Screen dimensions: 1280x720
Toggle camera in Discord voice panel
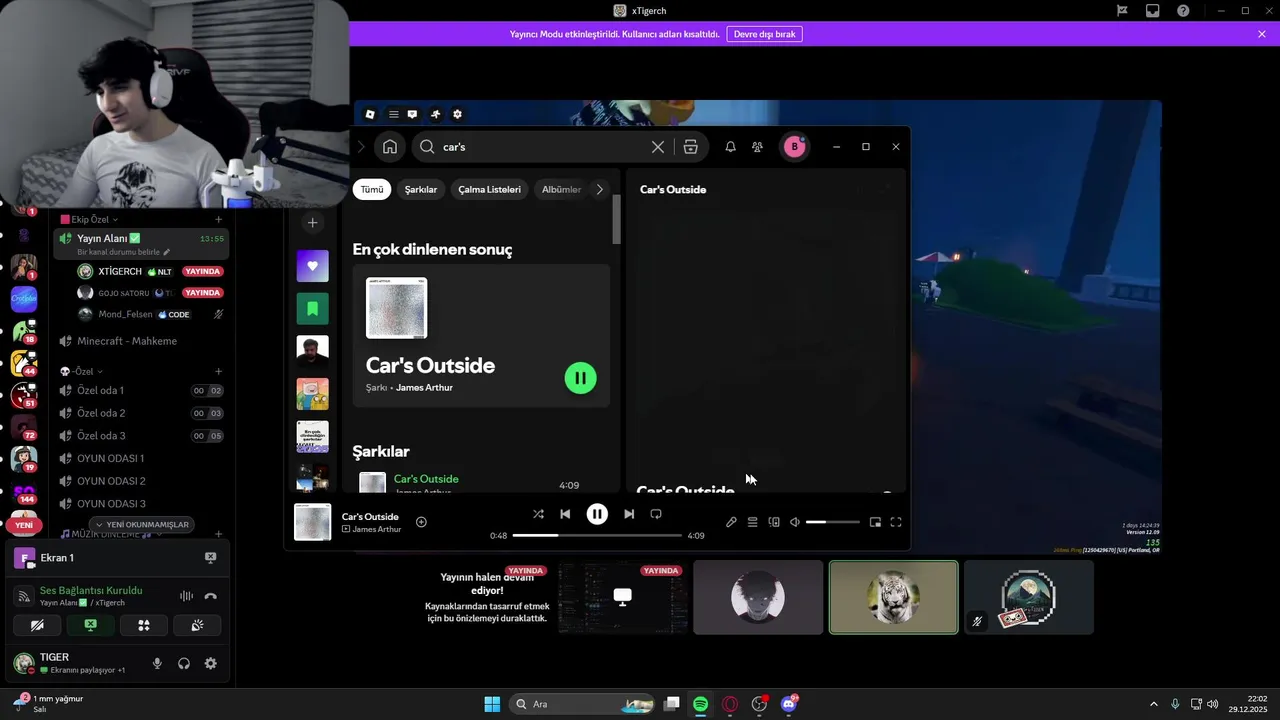coord(37,625)
